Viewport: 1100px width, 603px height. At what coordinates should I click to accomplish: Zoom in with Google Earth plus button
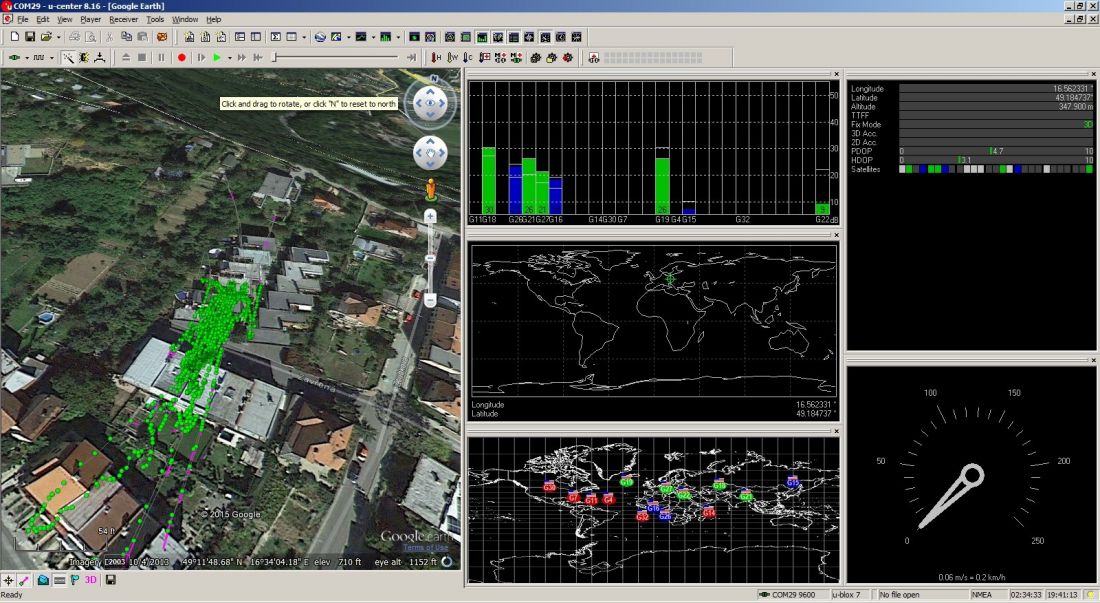[430, 217]
